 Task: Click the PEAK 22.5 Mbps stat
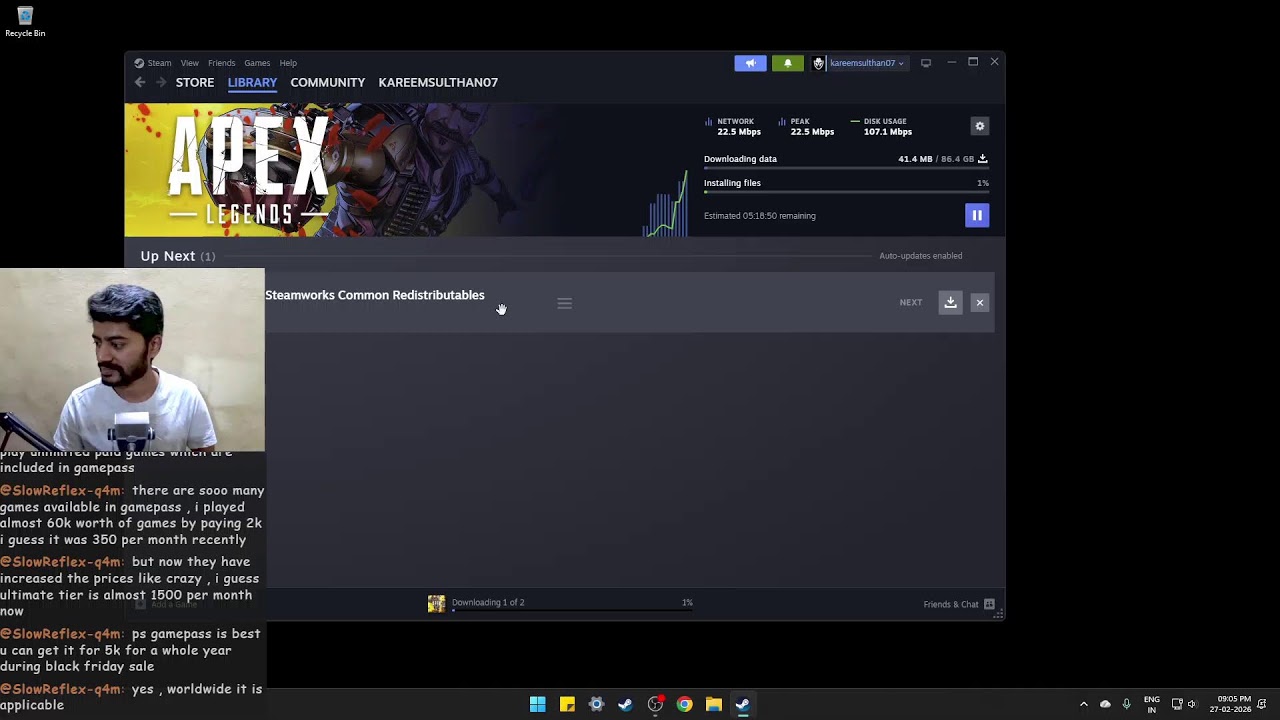point(807,126)
